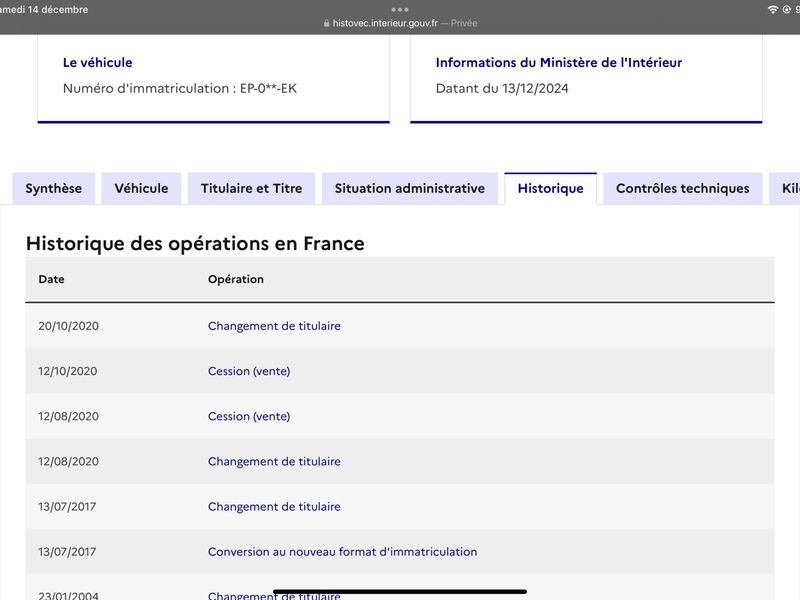800x600 pixels.
Task: Click Cession (vente) dated 12/10/2020
Action: (x=249, y=371)
